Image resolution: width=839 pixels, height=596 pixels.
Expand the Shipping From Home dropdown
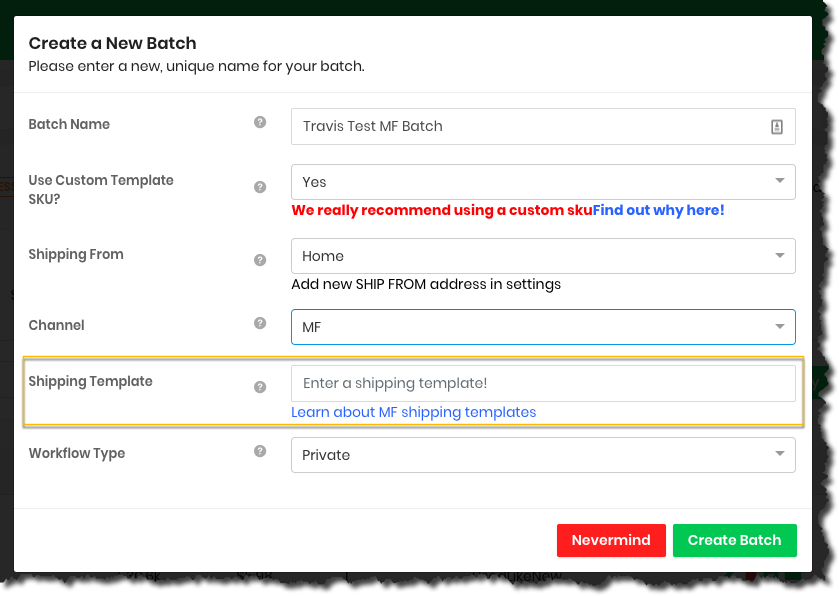click(543, 256)
